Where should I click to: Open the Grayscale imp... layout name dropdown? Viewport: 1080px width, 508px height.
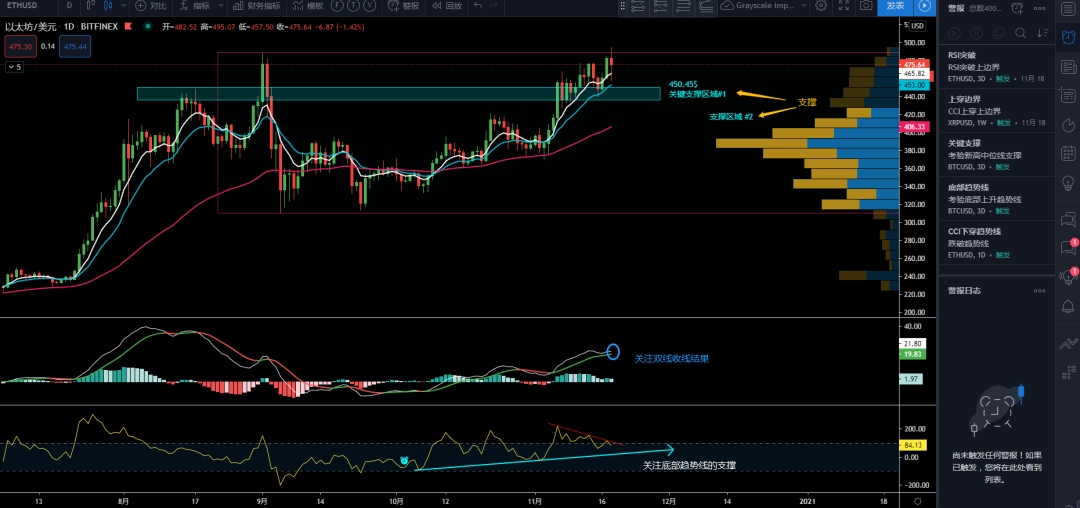[x=764, y=6]
